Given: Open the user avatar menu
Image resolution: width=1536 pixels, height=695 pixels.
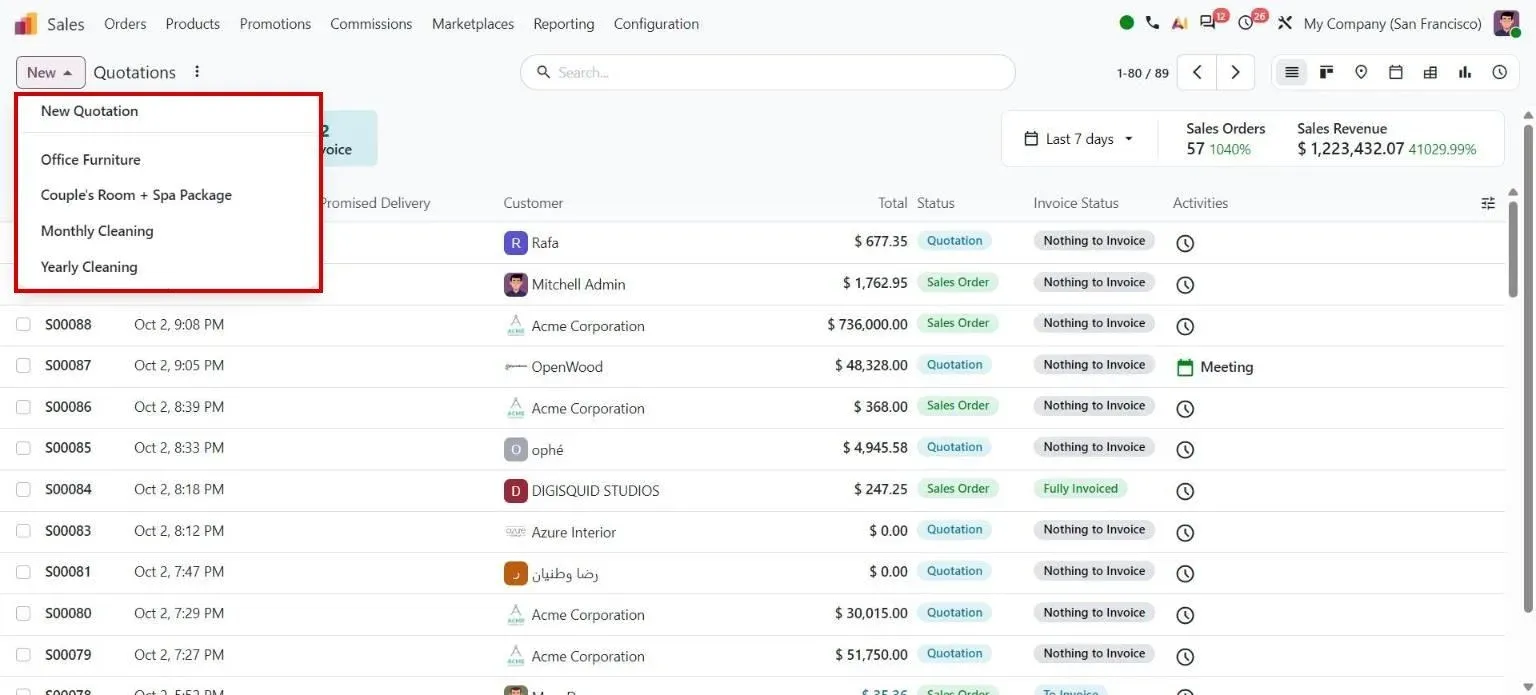Looking at the screenshot, I should [x=1506, y=23].
